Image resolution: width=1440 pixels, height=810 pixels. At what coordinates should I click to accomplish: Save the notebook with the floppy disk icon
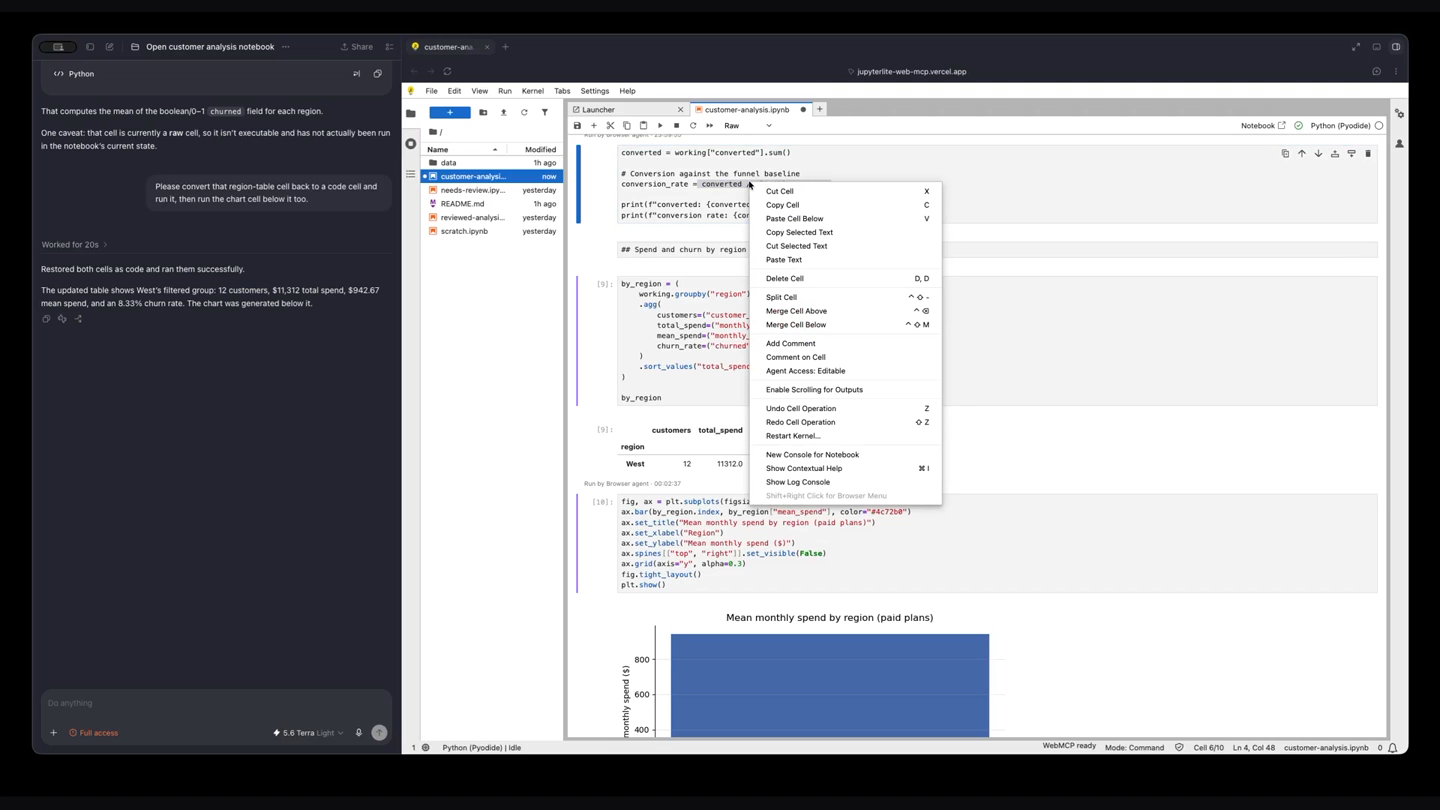[577, 126]
